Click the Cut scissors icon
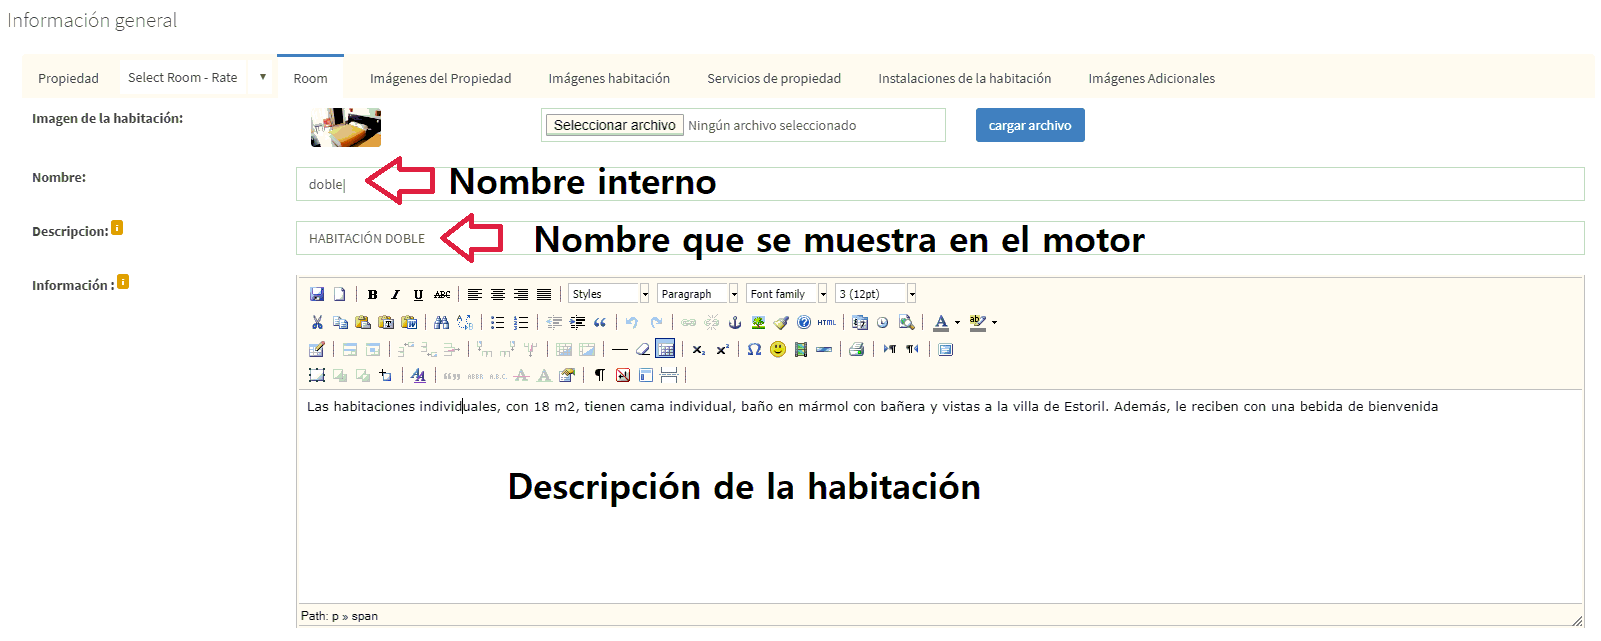This screenshot has height=641, width=1601. [317, 322]
